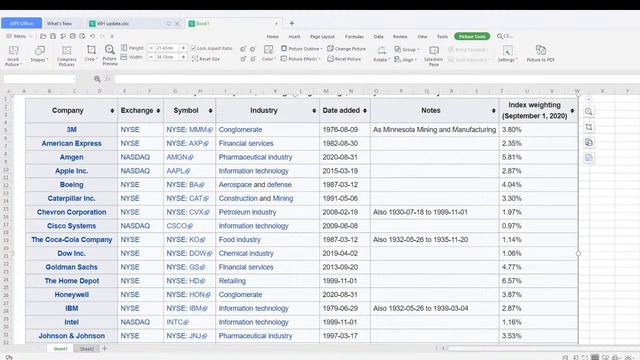Click the Height input field
The width and height of the screenshot is (640, 360).
coord(167,48)
